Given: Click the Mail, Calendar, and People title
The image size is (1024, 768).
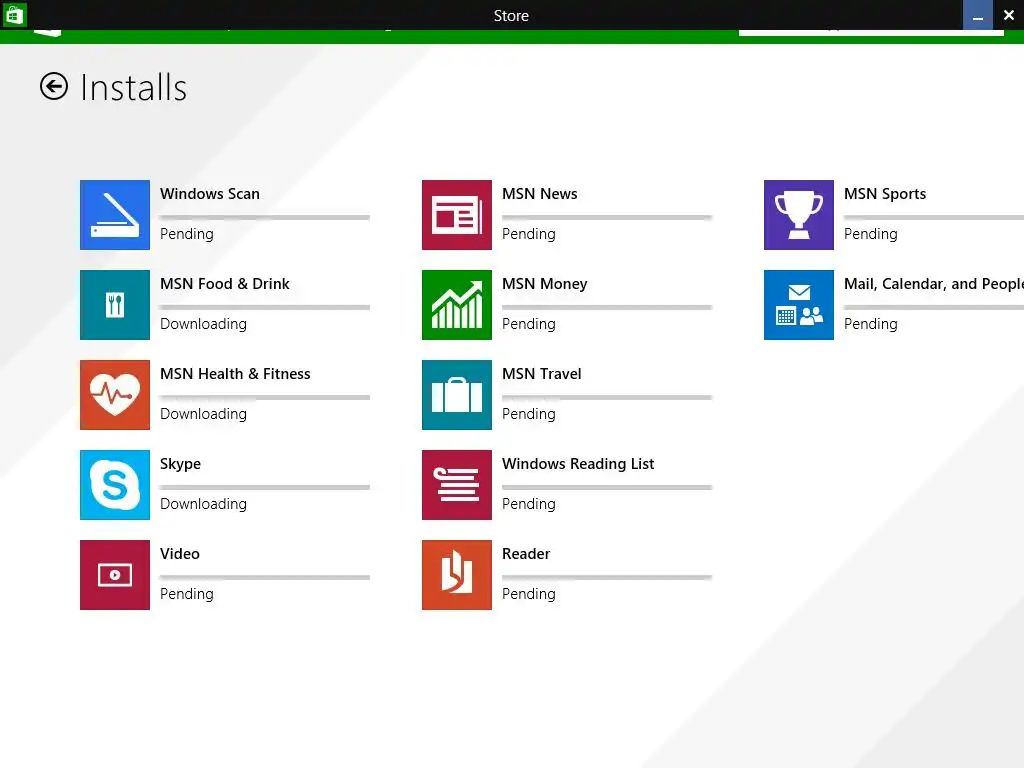Looking at the screenshot, I should point(934,284).
